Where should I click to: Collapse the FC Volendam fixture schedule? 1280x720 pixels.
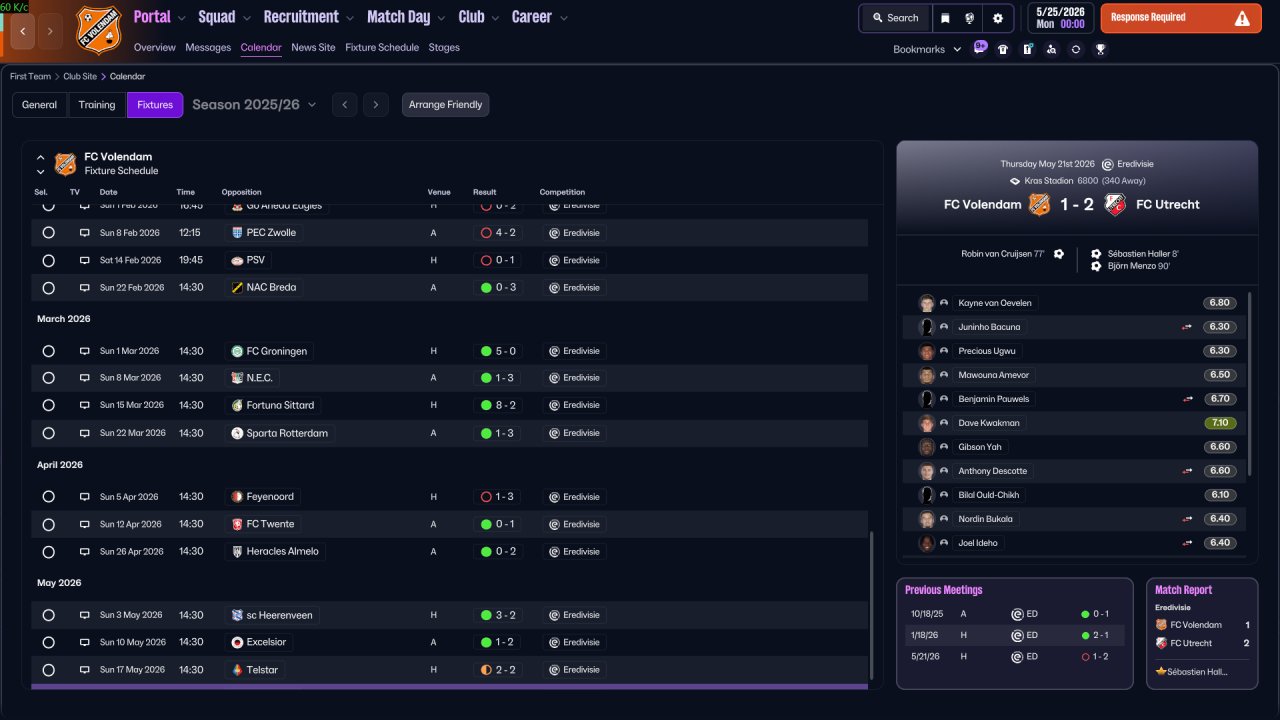pyautogui.click(x=41, y=157)
